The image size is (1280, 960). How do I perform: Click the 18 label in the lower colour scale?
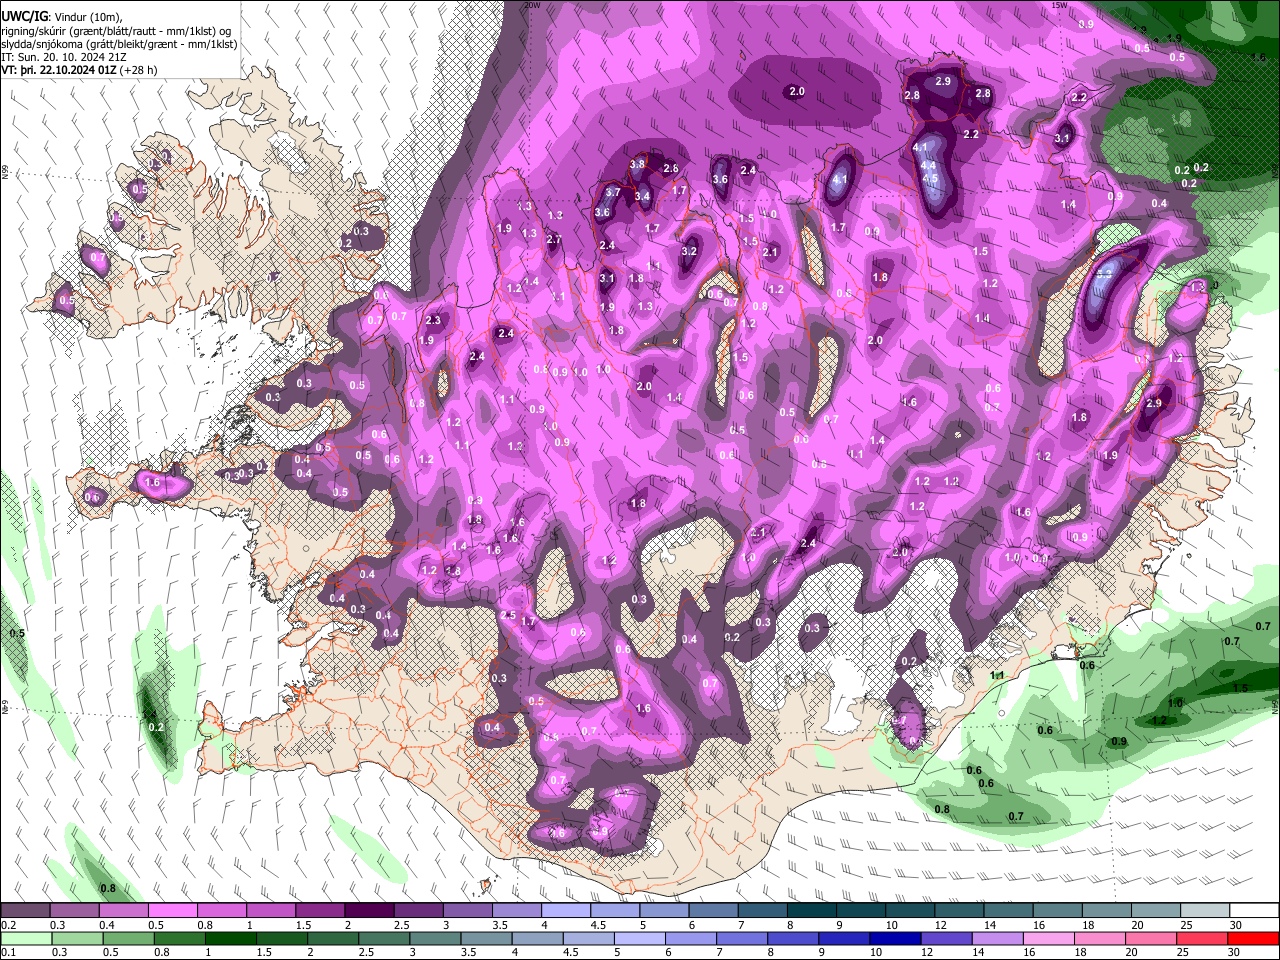[x=1080, y=952]
